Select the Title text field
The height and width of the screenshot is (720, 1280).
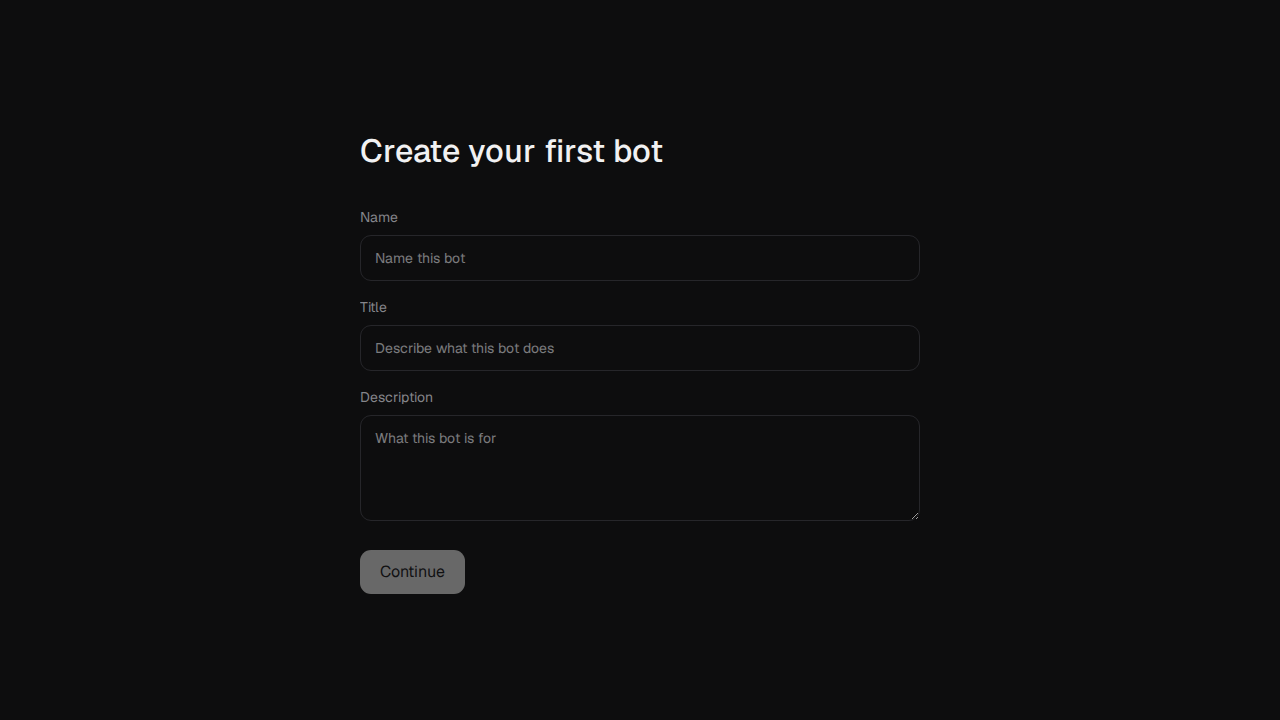[x=640, y=348]
